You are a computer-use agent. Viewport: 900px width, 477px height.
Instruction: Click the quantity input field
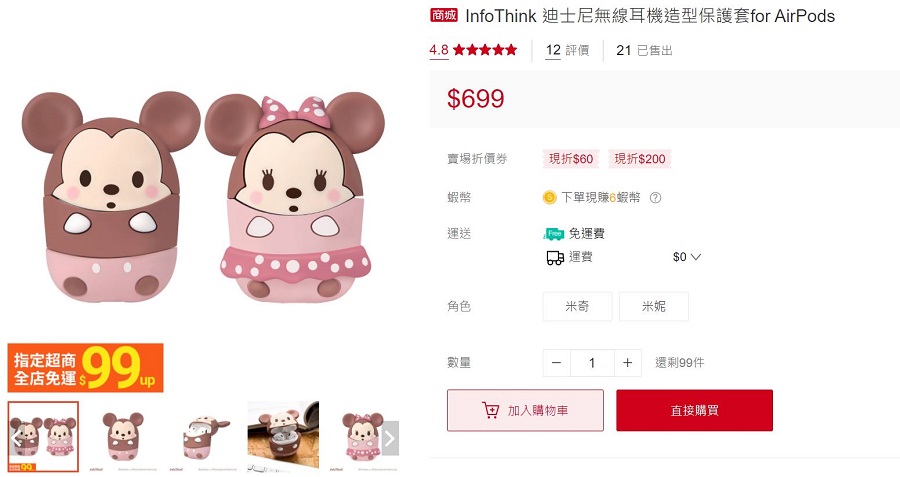tap(592, 363)
